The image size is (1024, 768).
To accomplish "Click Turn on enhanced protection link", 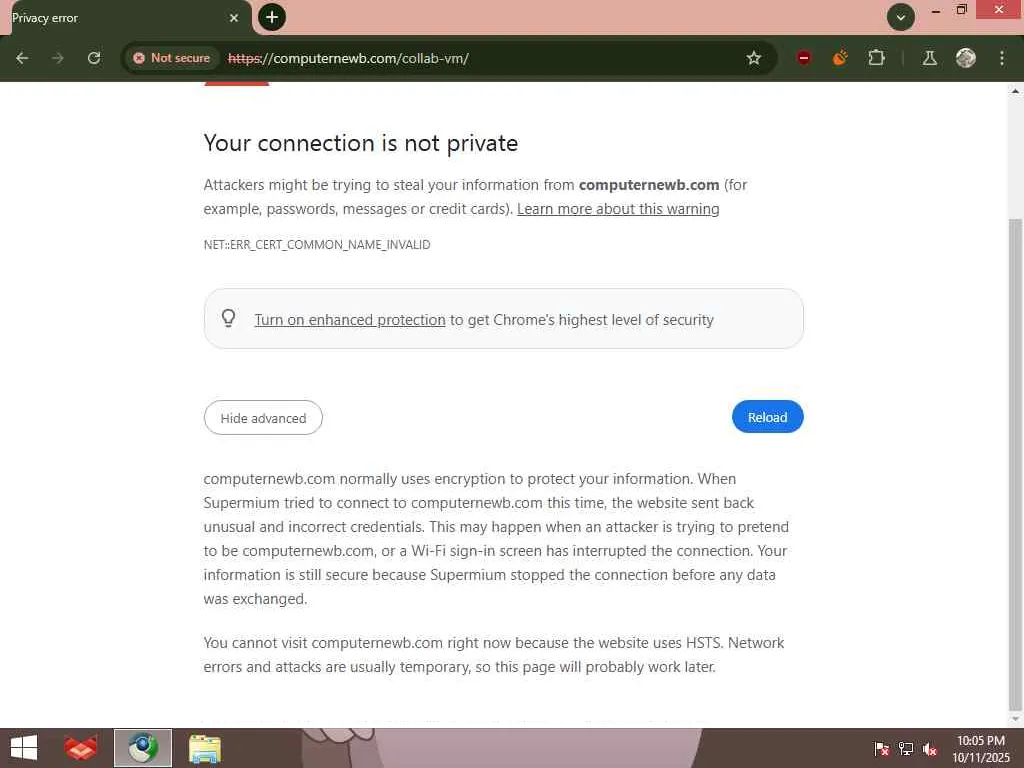I will tap(349, 320).
